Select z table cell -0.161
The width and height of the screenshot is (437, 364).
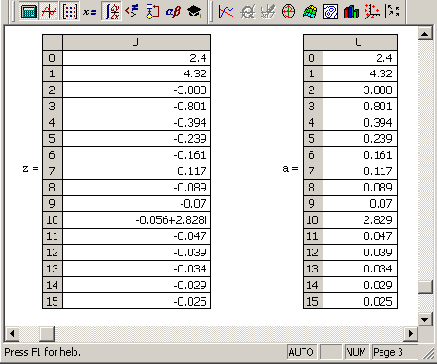[x=136, y=155]
